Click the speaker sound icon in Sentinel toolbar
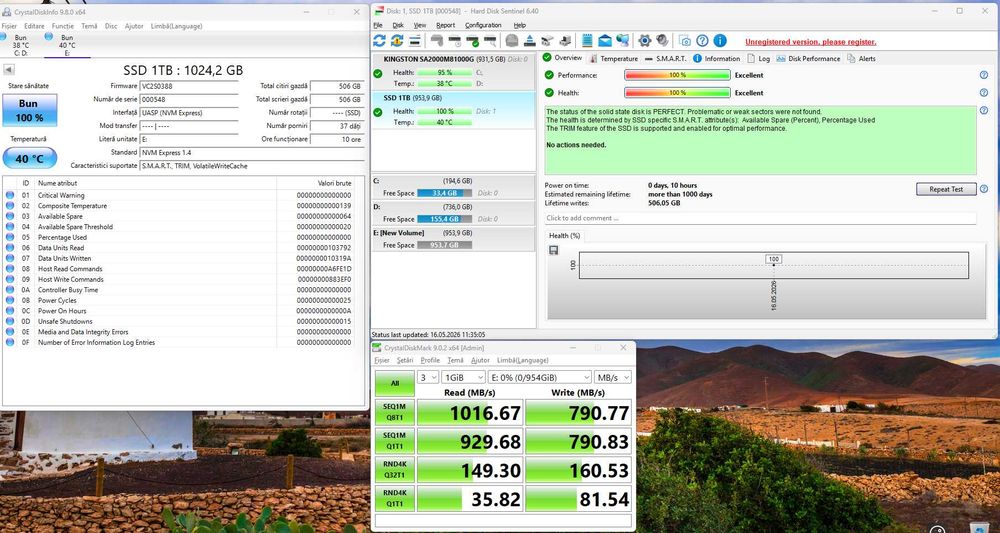 coord(663,41)
